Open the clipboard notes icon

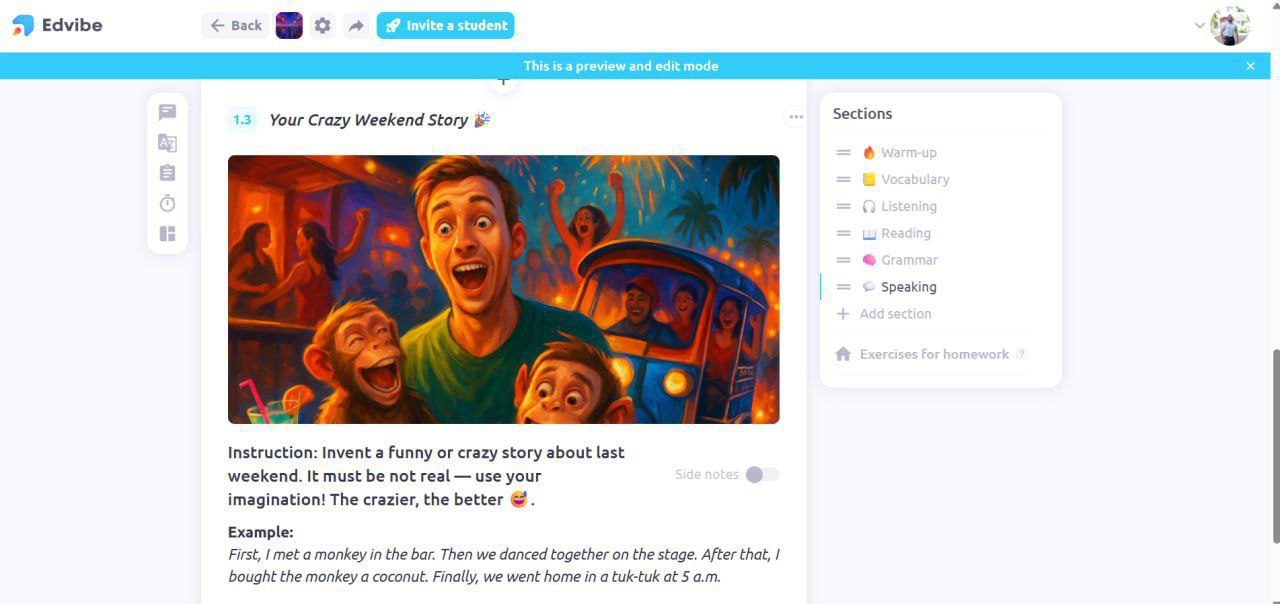(x=167, y=173)
